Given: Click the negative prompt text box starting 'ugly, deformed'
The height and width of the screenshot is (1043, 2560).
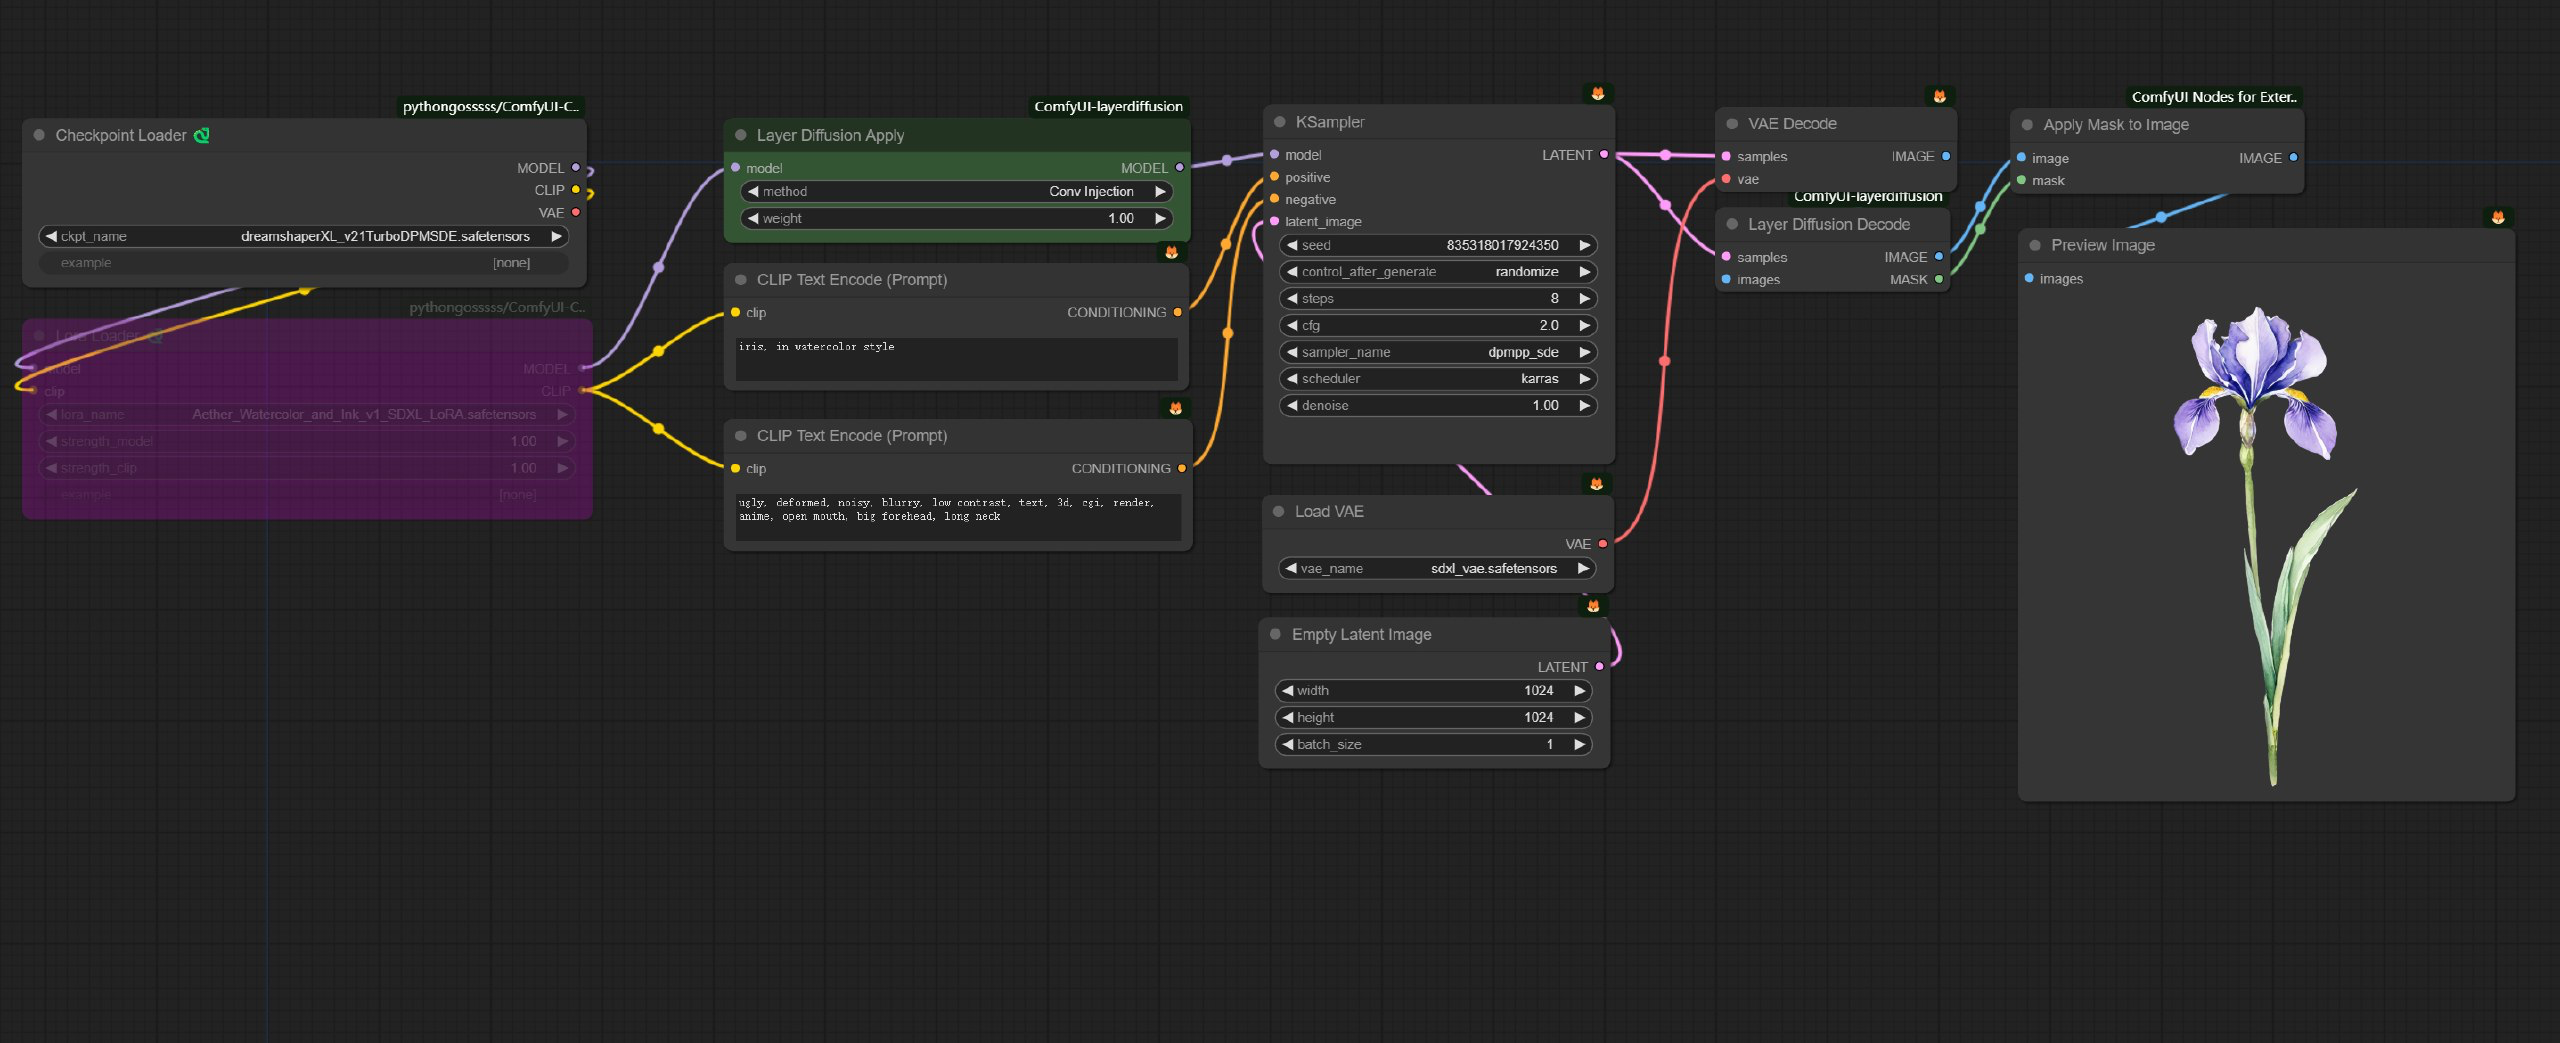Looking at the screenshot, I should tap(958, 517).
